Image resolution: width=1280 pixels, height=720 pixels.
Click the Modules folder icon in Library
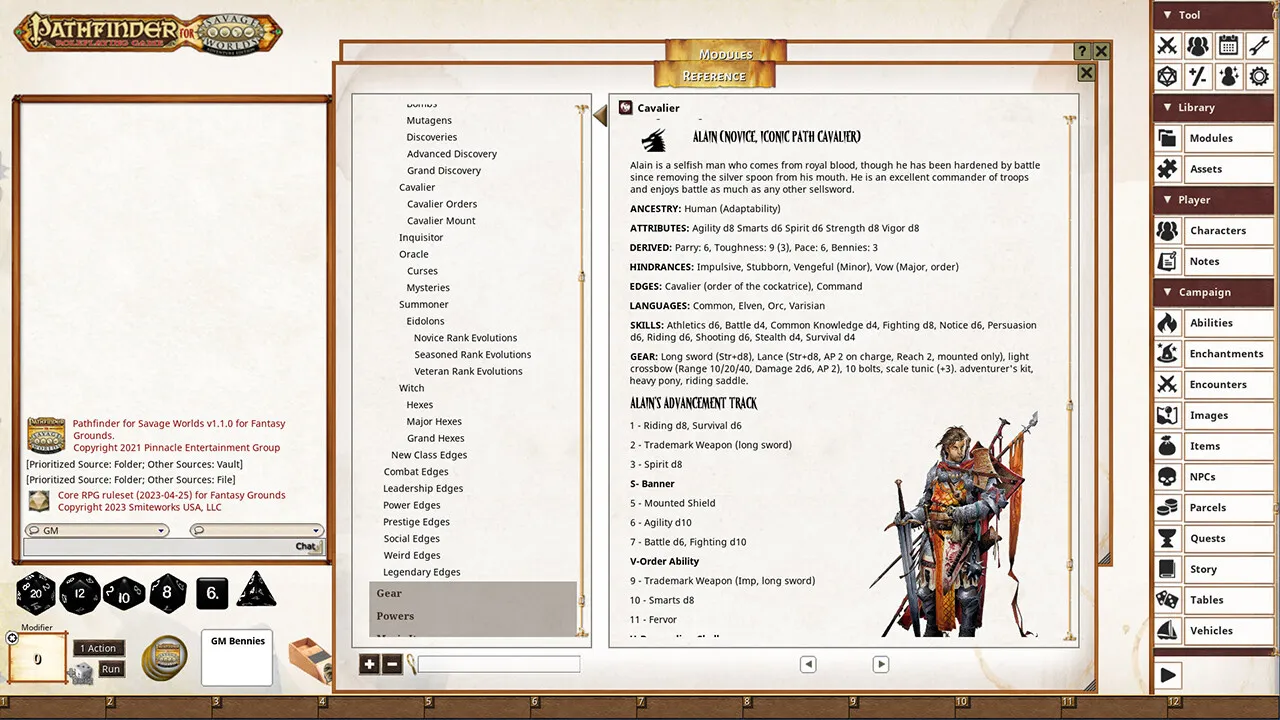[1167, 138]
